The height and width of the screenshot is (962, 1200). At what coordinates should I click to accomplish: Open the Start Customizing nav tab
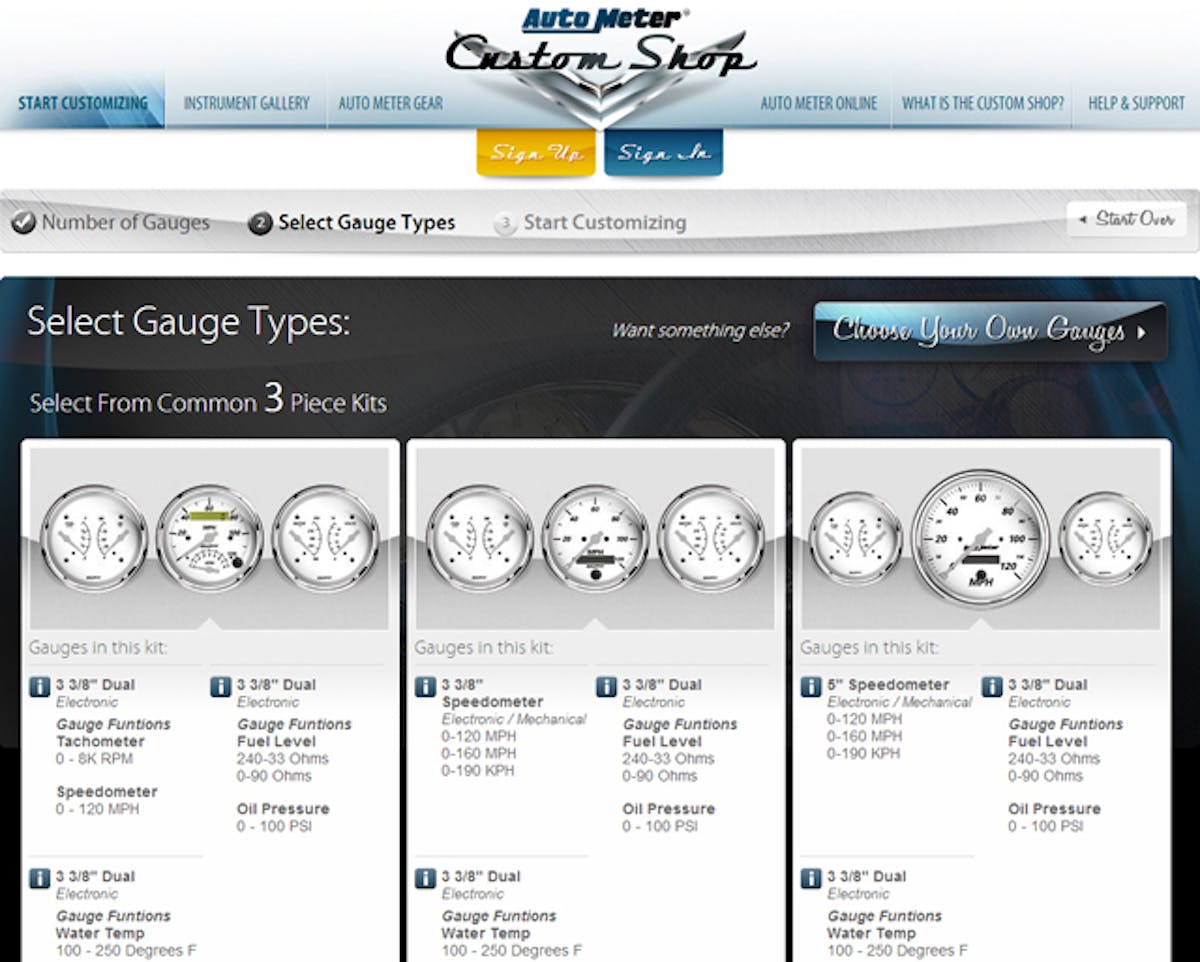point(82,103)
